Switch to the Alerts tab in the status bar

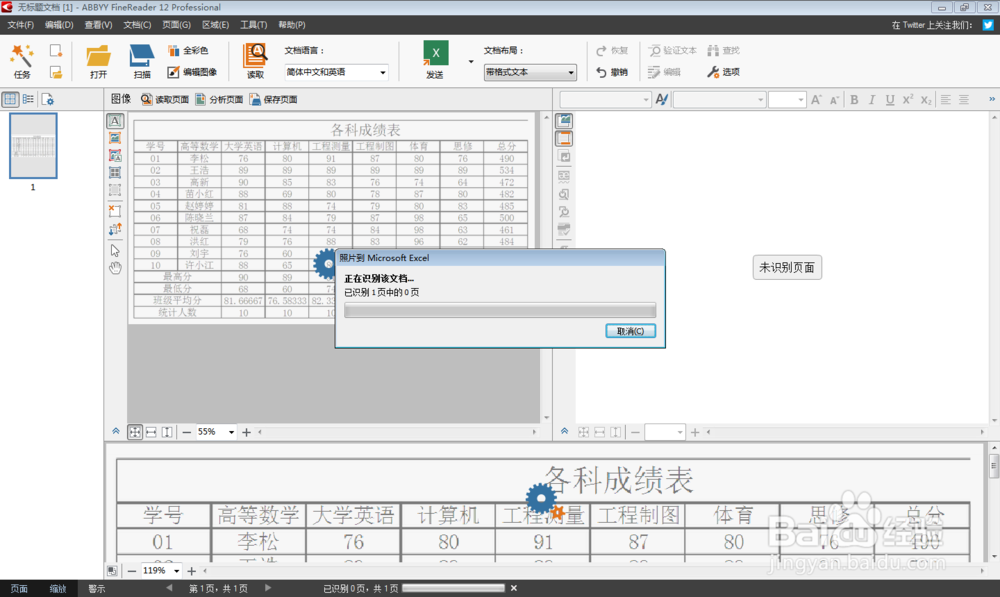pos(97,589)
